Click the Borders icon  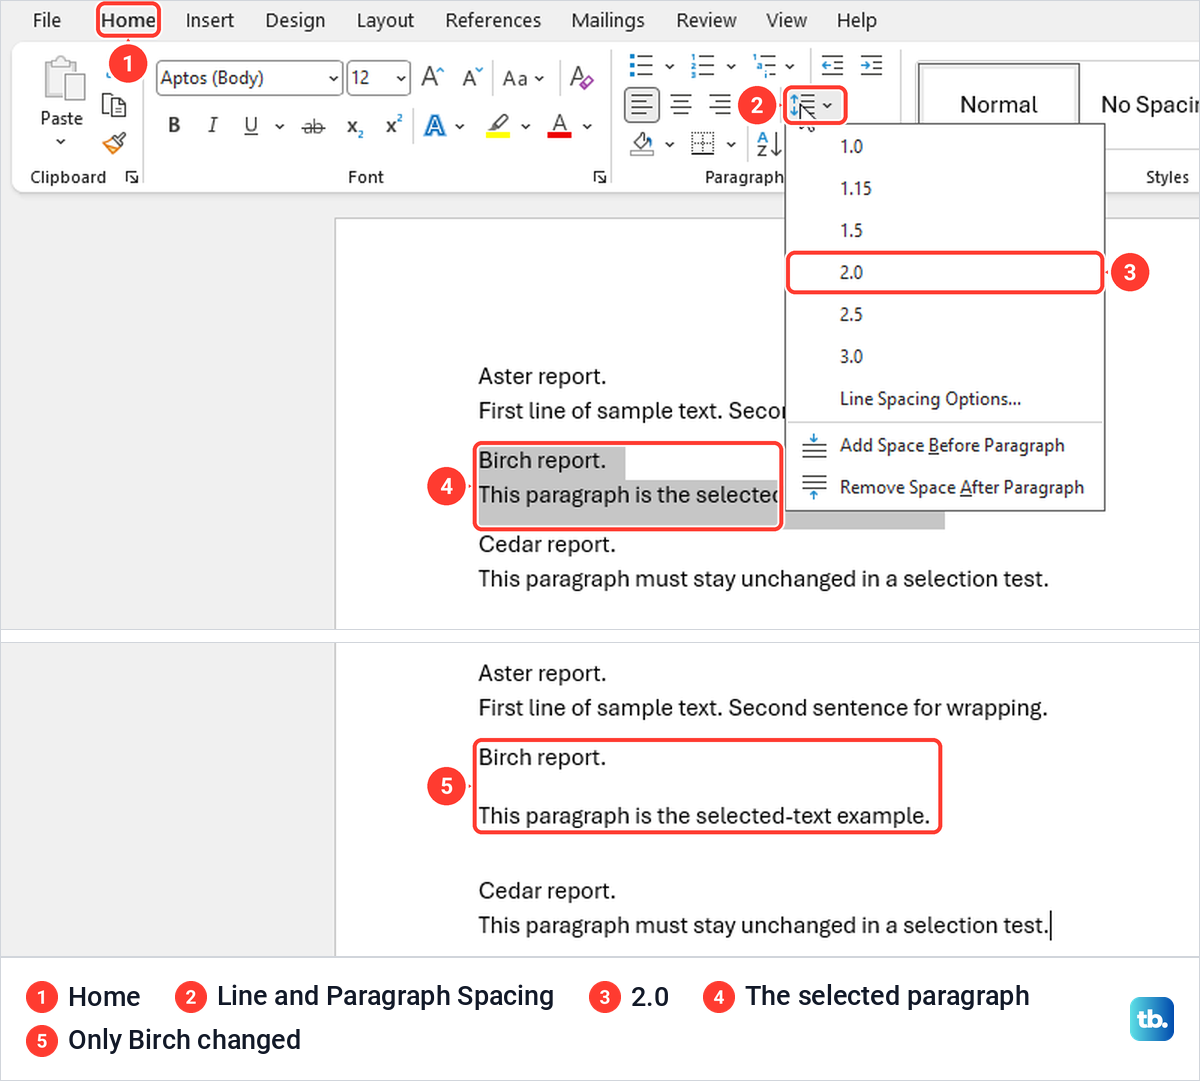(x=703, y=144)
